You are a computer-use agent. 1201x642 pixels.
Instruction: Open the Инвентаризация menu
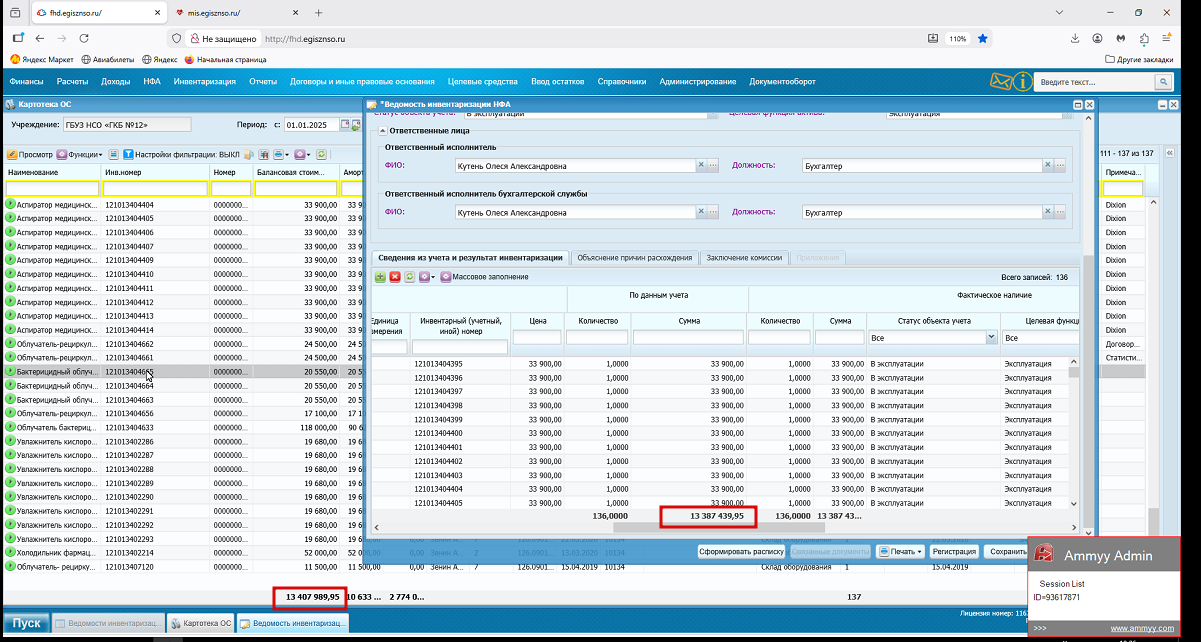[204, 81]
